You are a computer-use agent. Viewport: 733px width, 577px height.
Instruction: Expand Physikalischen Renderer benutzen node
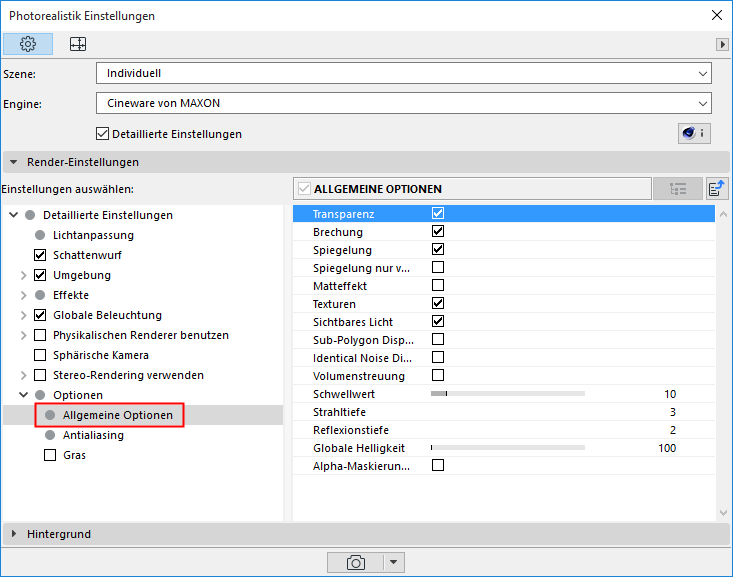click(23, 335)
